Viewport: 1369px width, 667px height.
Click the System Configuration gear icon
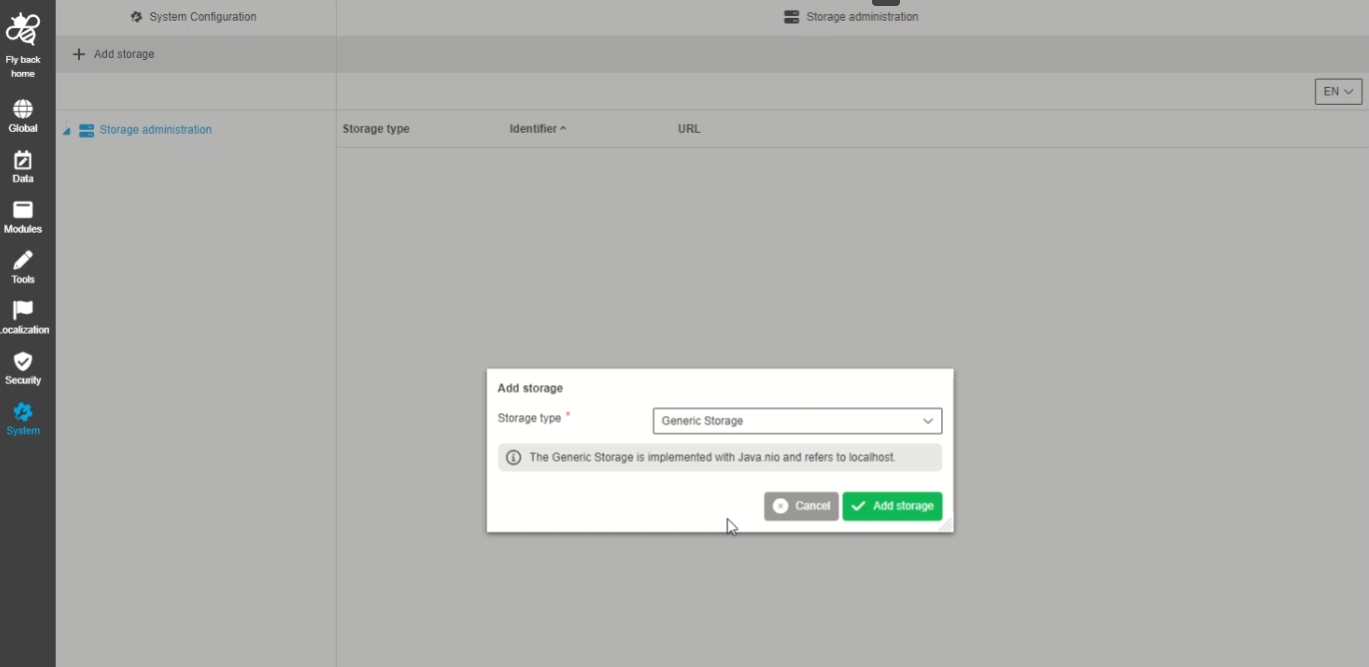tap(136, 17)
